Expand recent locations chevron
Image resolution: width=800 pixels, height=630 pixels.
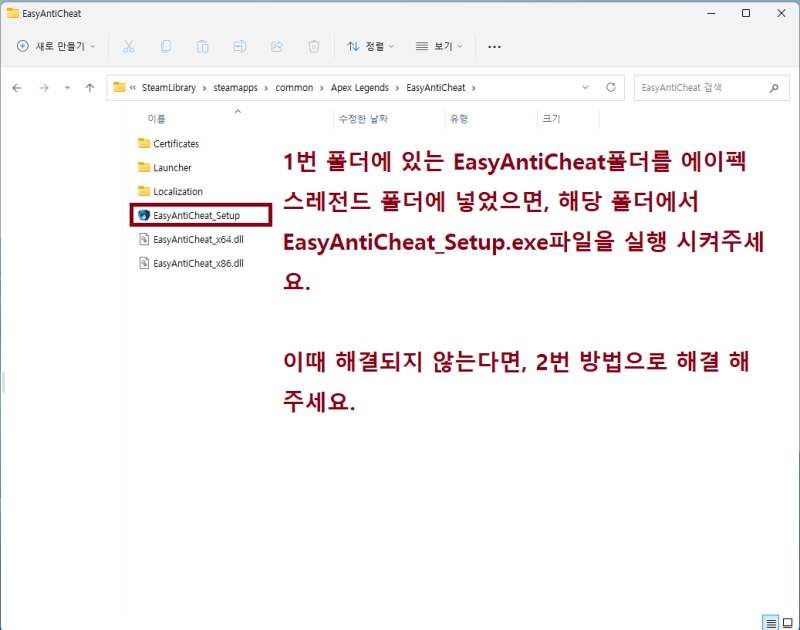pyautogui.click(x=67, y=88)
